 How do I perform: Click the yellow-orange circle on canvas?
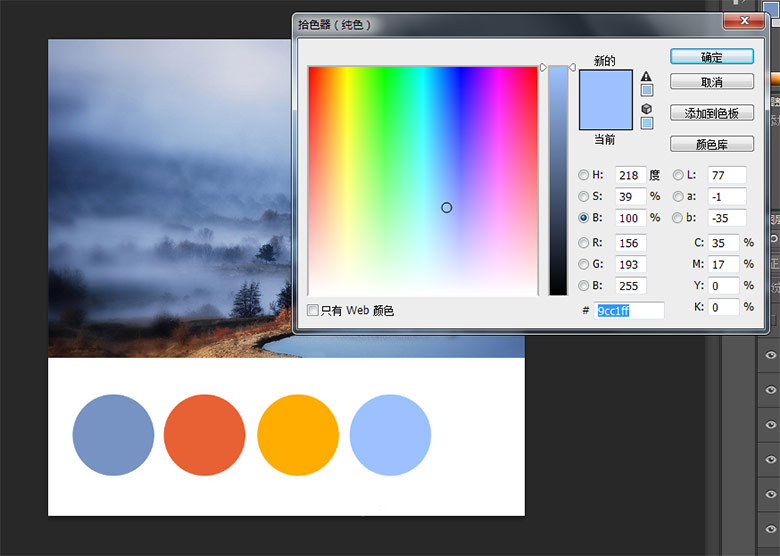298,435
